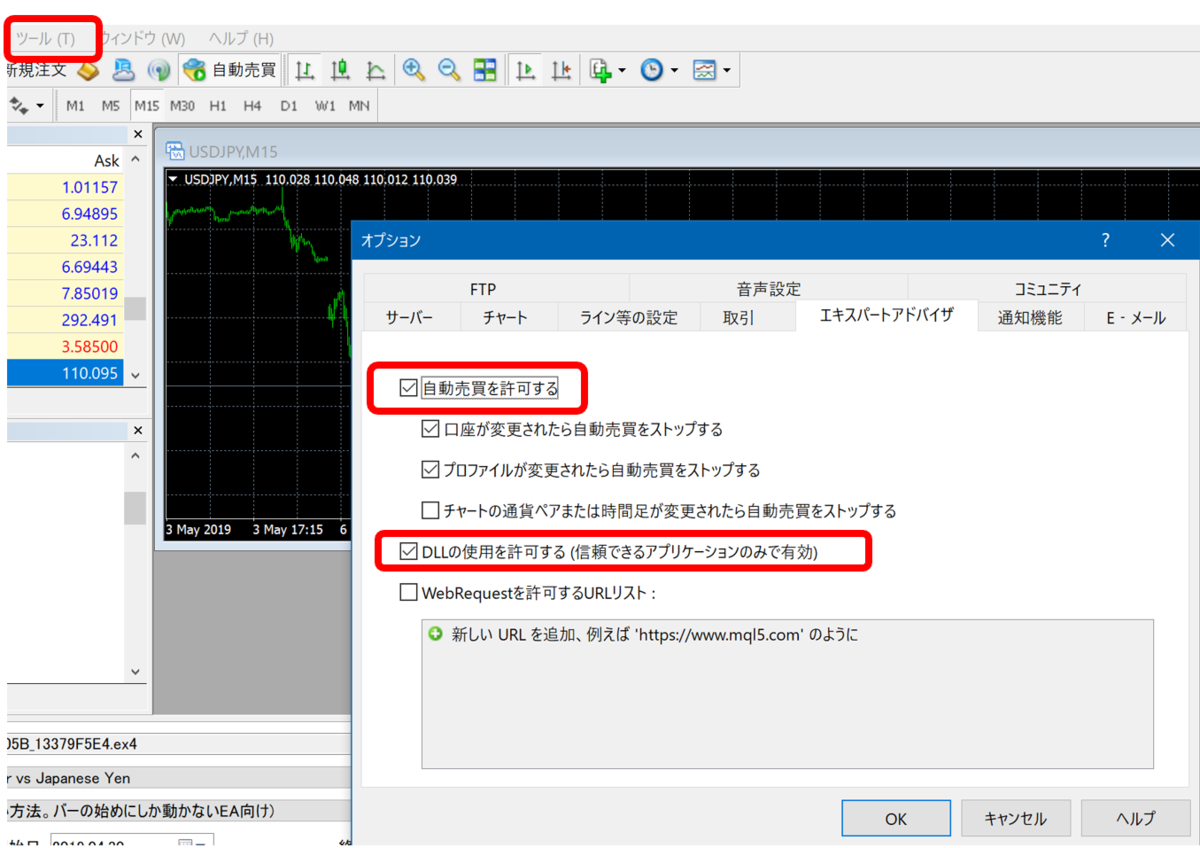
Task: Switch chart to bar chart style
Action: click(x=305, y=71)
